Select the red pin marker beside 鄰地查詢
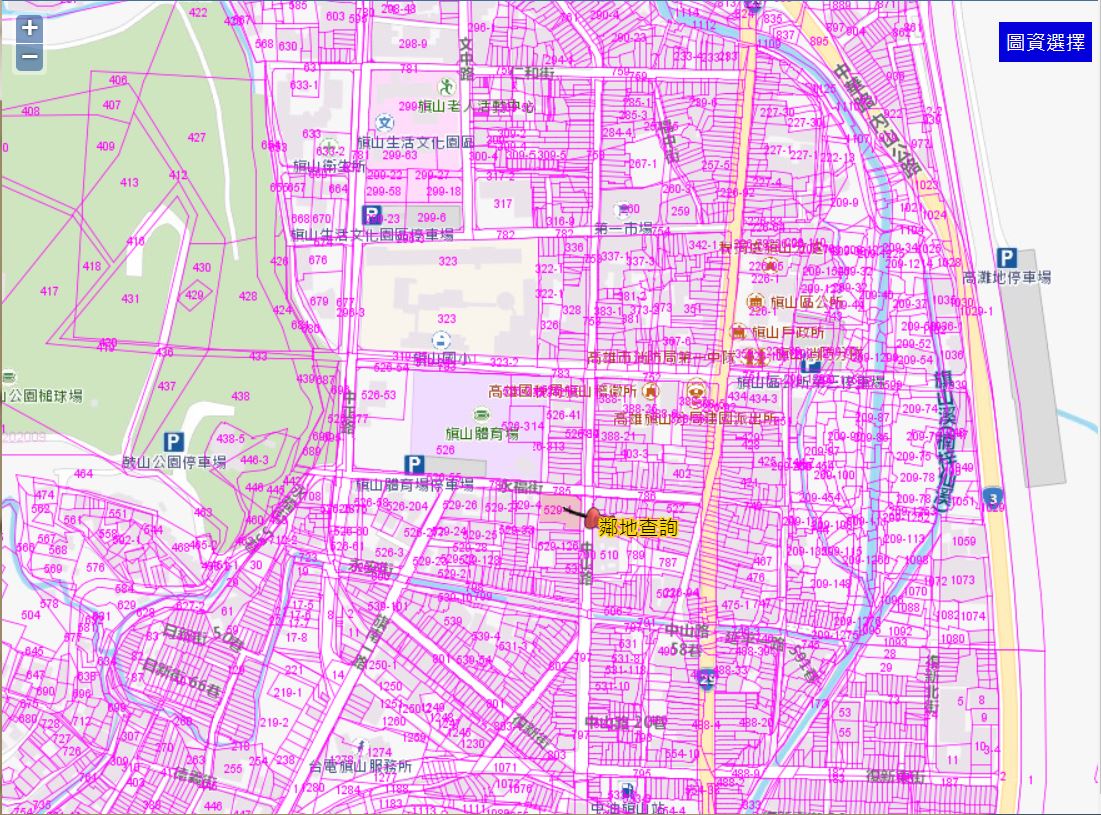Viewport: 1101px width, 815px height. point(591,519)
